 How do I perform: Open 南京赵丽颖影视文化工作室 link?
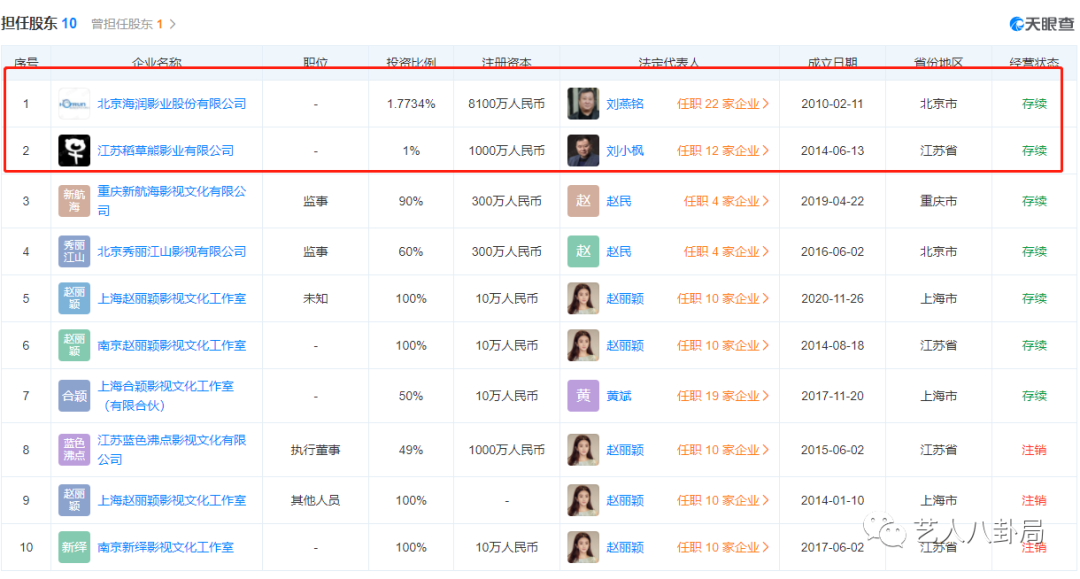coord(172,345)
